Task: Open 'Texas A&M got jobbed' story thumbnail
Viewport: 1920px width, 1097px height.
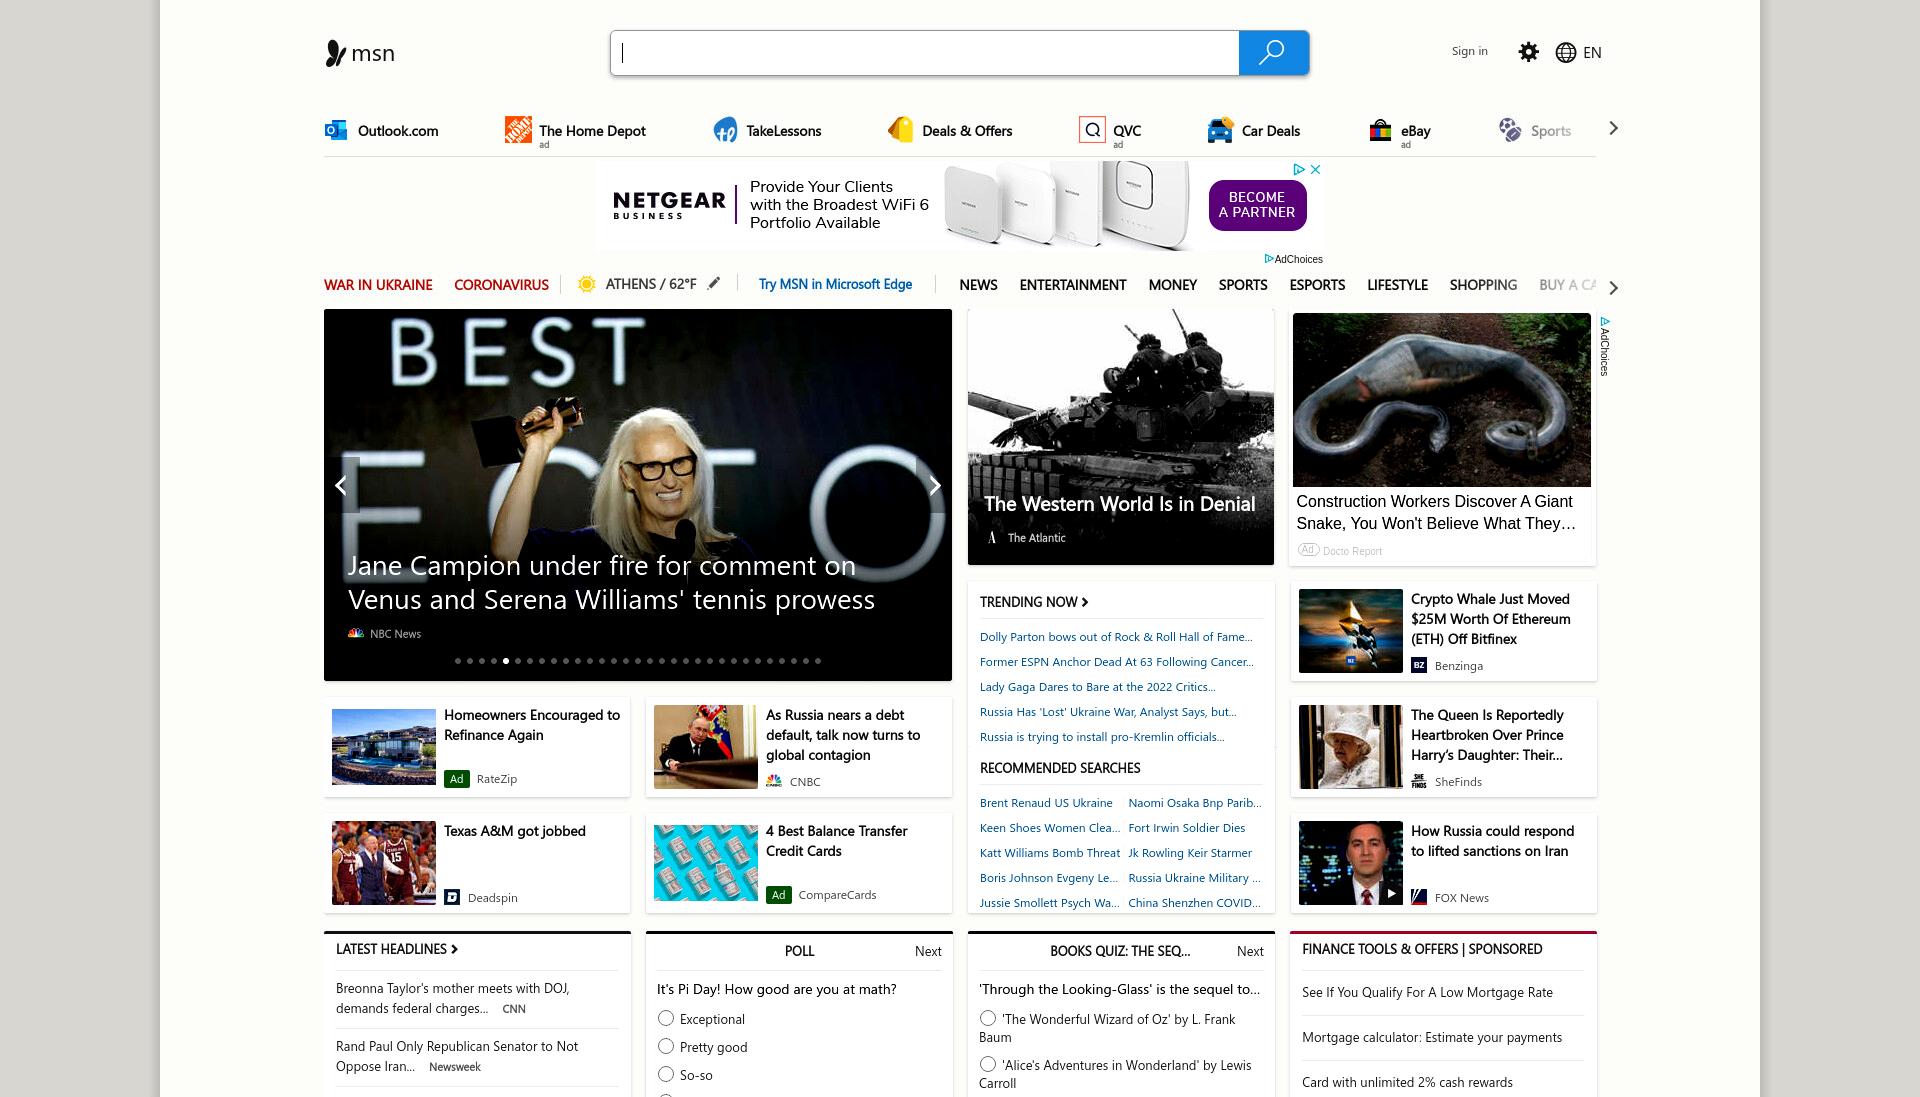Action: click(x=384, y=863)
